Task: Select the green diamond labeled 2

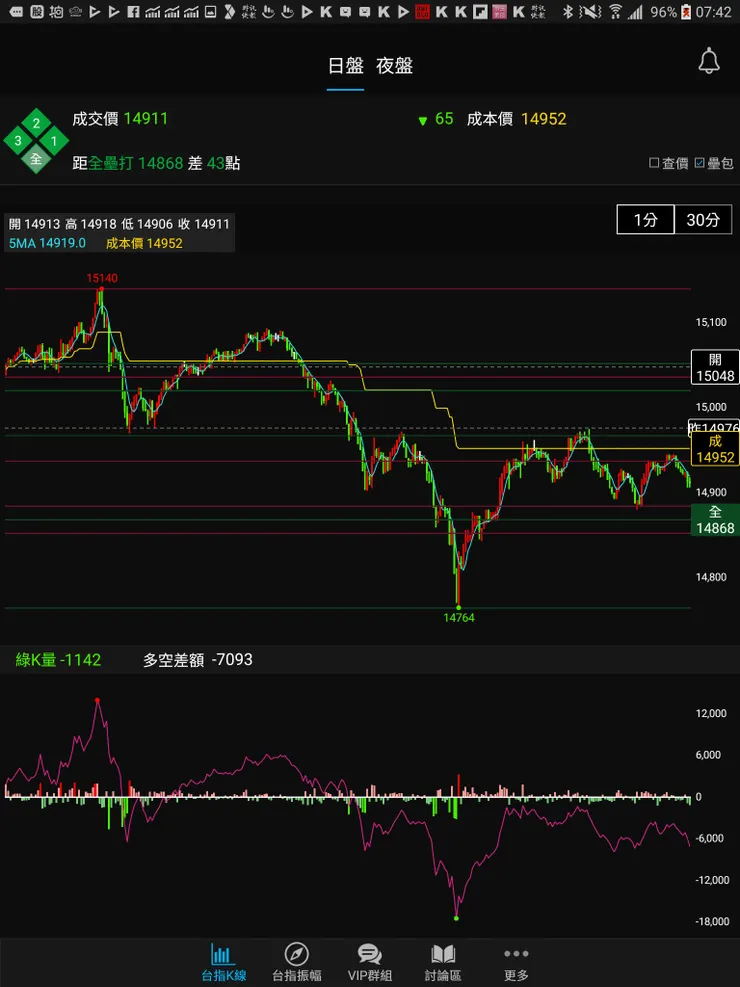Action: pos(36,123)
